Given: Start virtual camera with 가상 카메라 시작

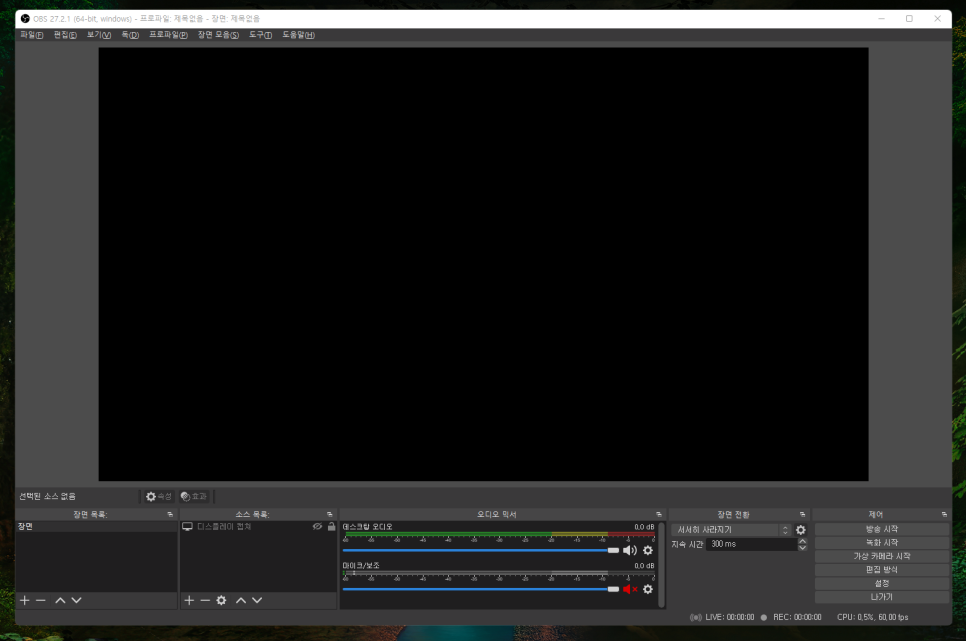Looking at the screenshot, I should tap(882, 557).
